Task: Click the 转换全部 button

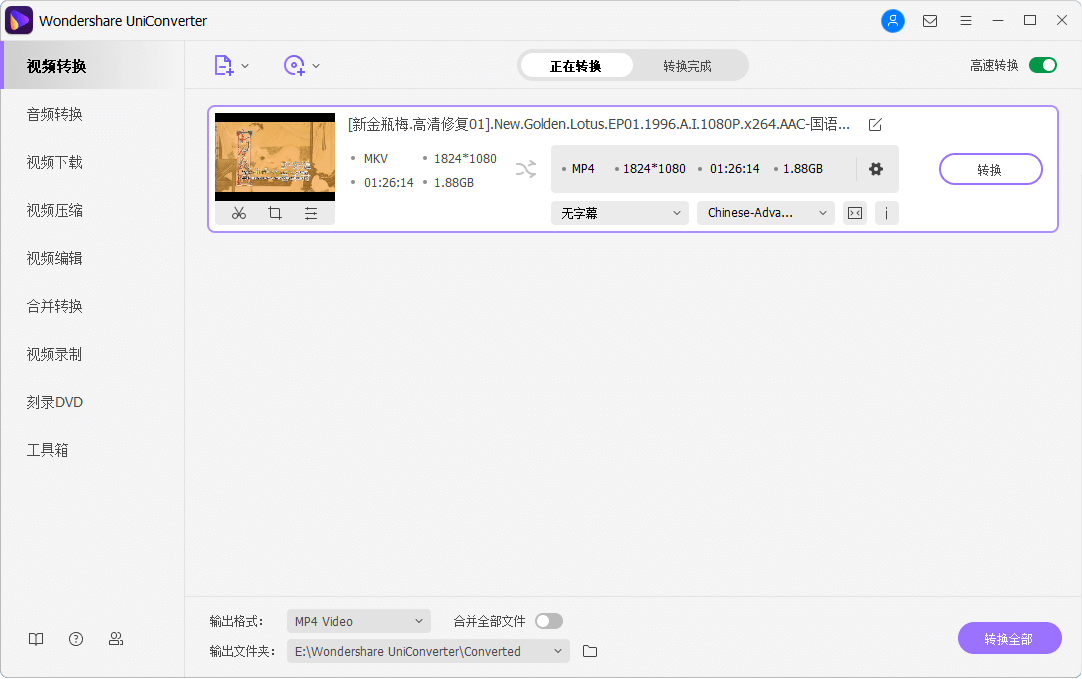Action: point(1009,639)
